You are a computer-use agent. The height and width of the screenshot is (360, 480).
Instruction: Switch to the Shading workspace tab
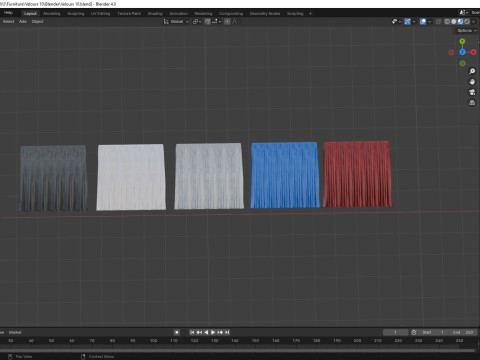pyautogui.click(x=155, y=13)
